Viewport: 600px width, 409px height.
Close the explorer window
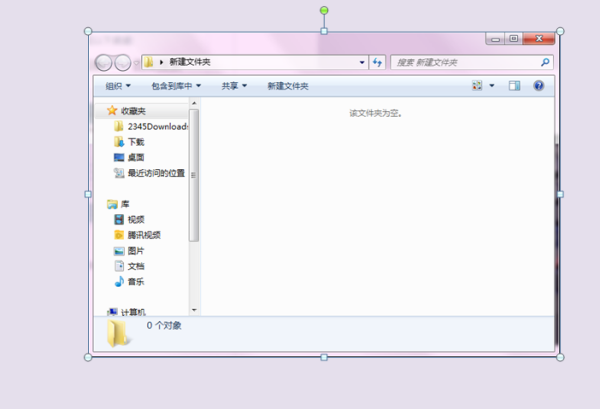coord(539,39)
